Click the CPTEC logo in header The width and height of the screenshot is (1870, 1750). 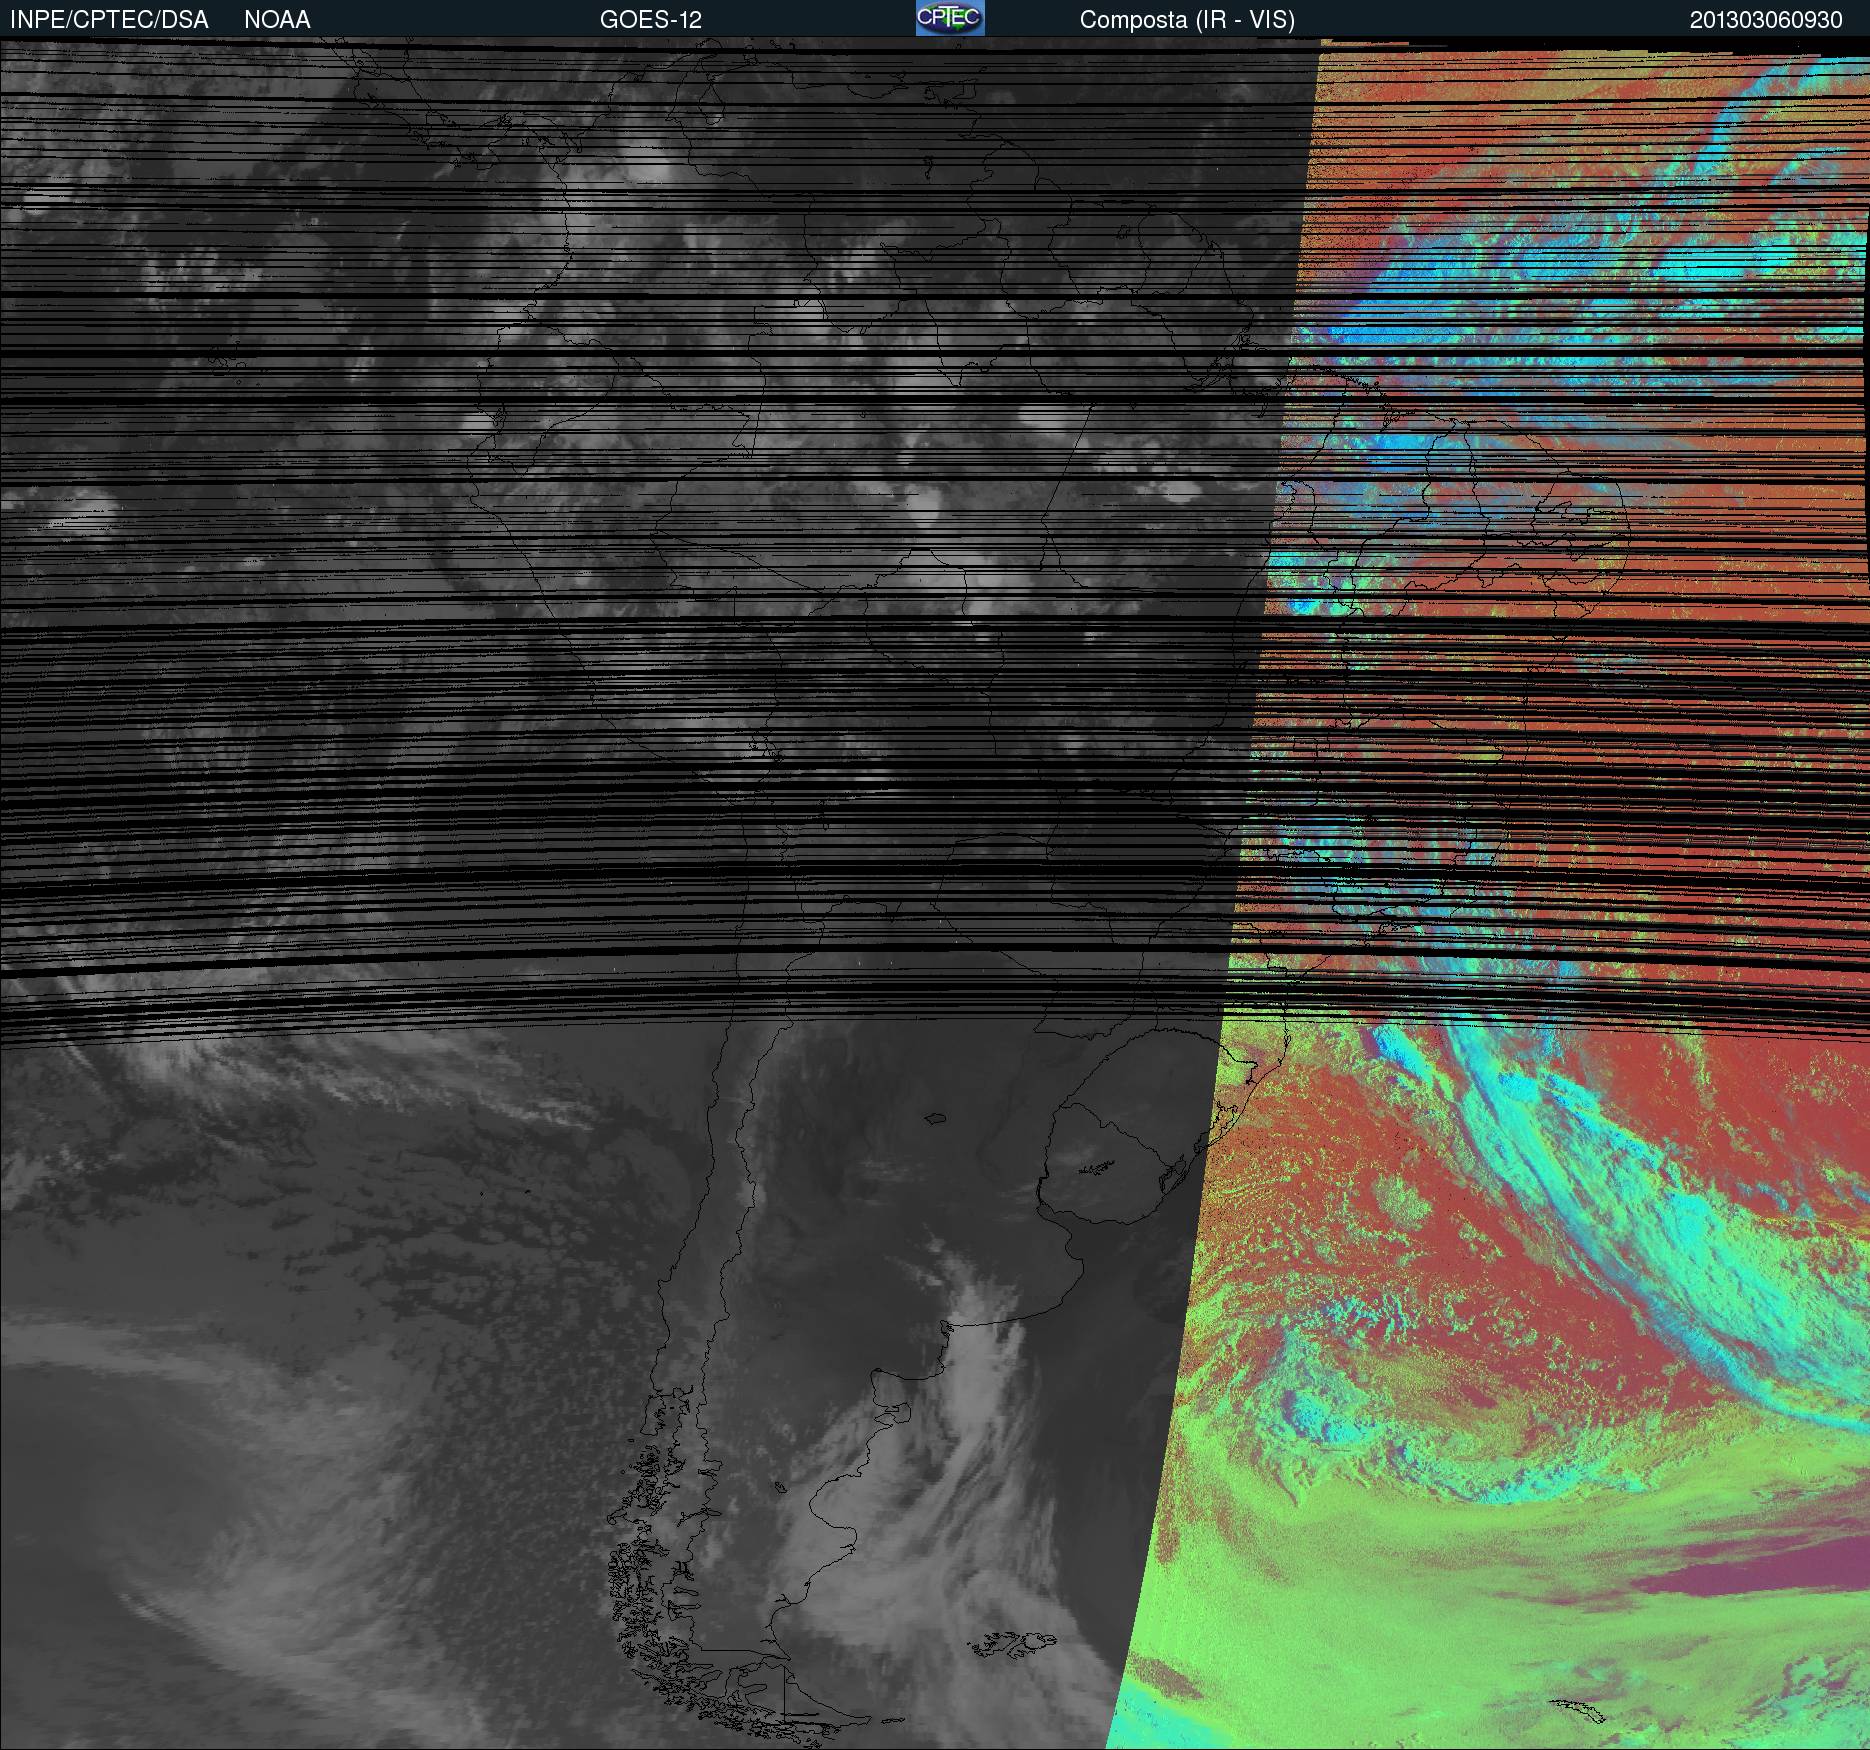click(x=950, y=18)
